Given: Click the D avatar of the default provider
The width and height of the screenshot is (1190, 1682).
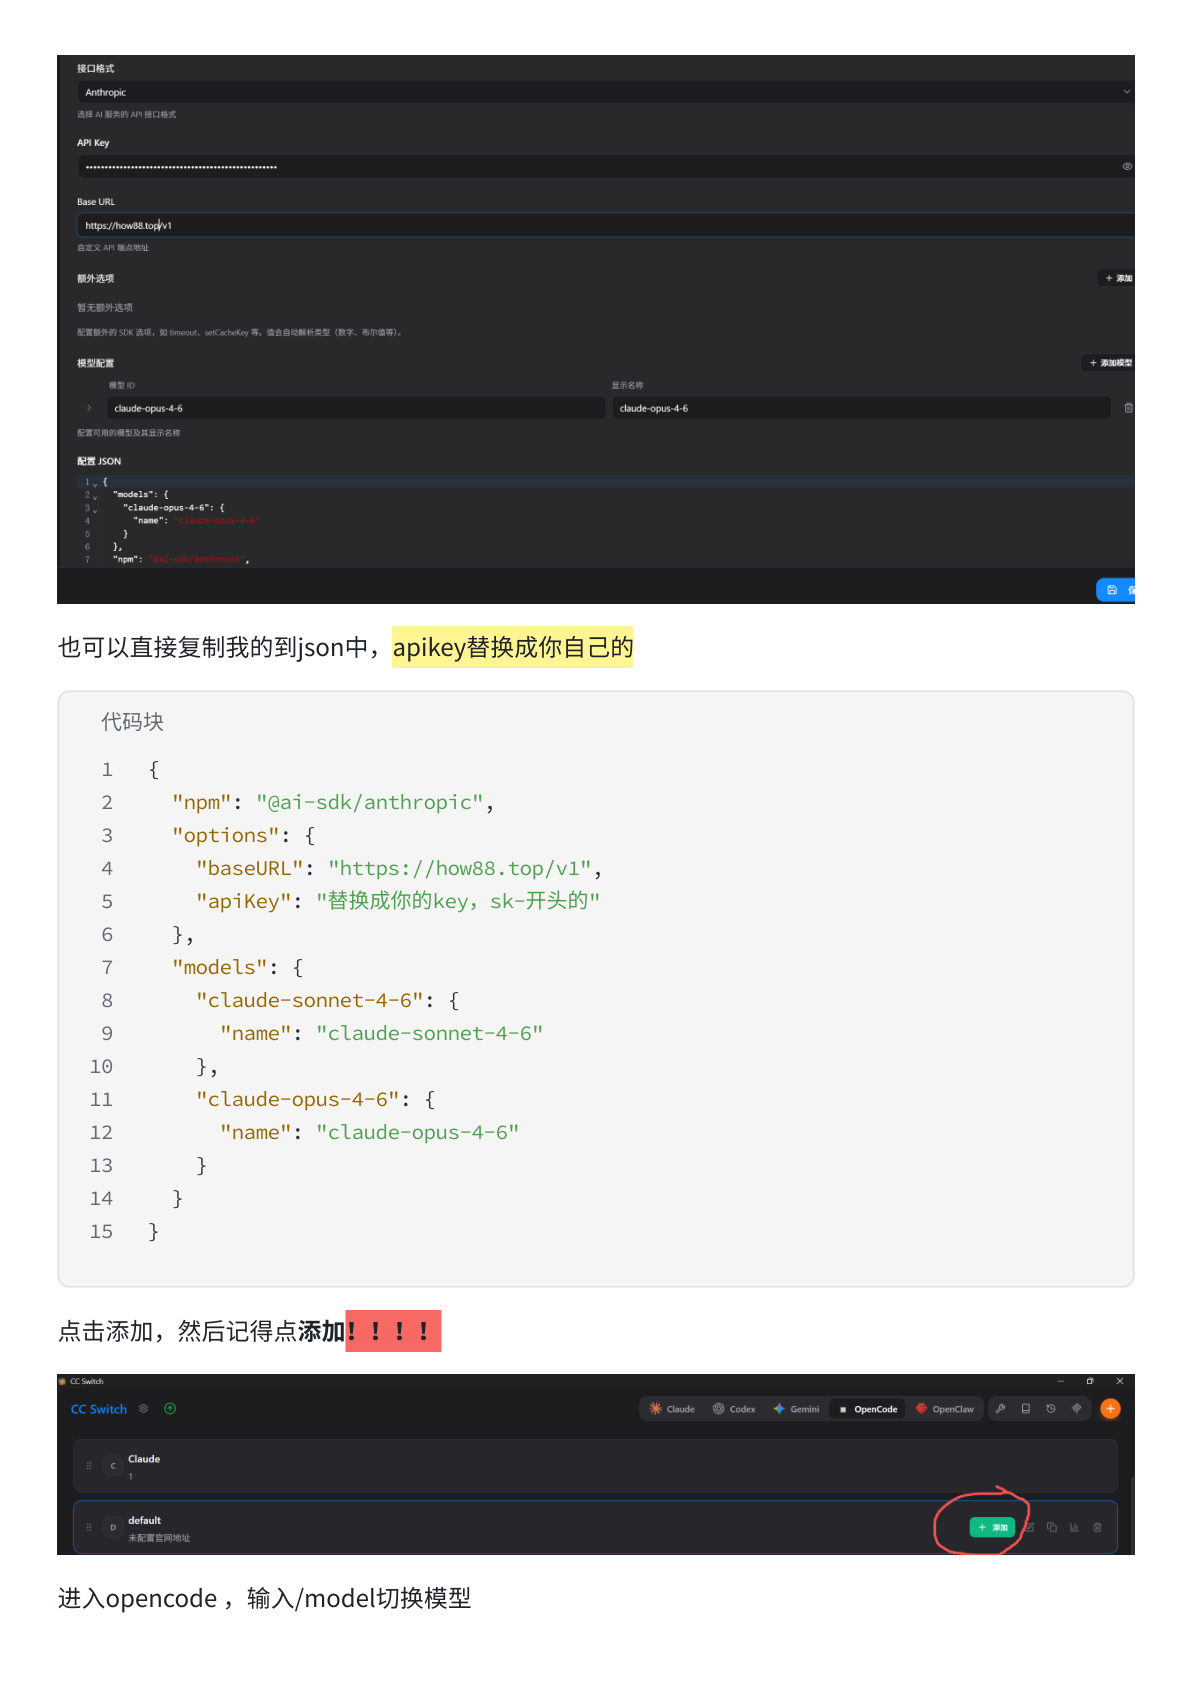Looking at the screenshot, I should click(x=113, y=1527).
